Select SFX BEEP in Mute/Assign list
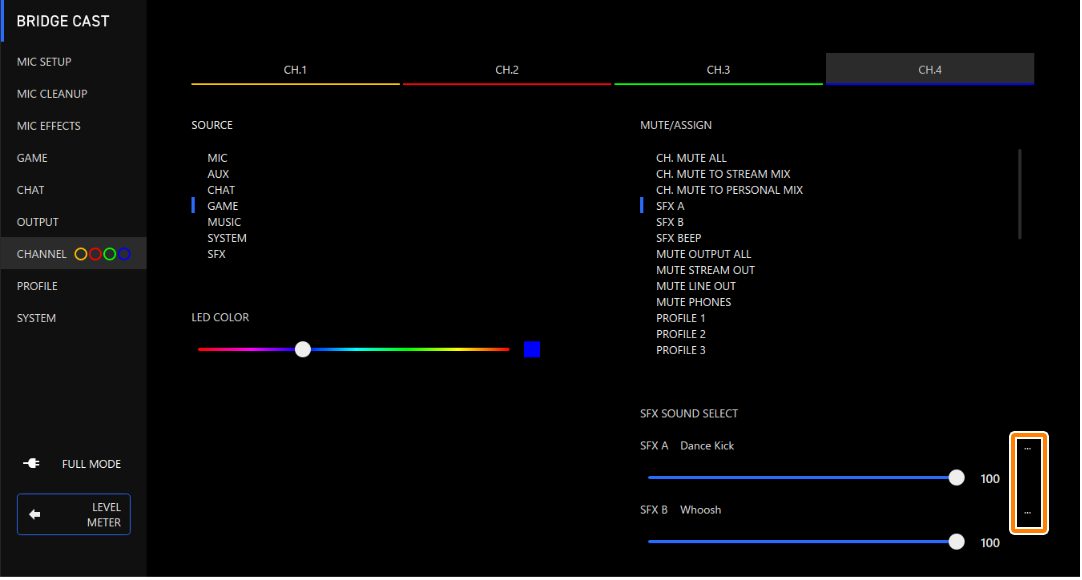The image size is (1082, 580). tap(678, 239)
